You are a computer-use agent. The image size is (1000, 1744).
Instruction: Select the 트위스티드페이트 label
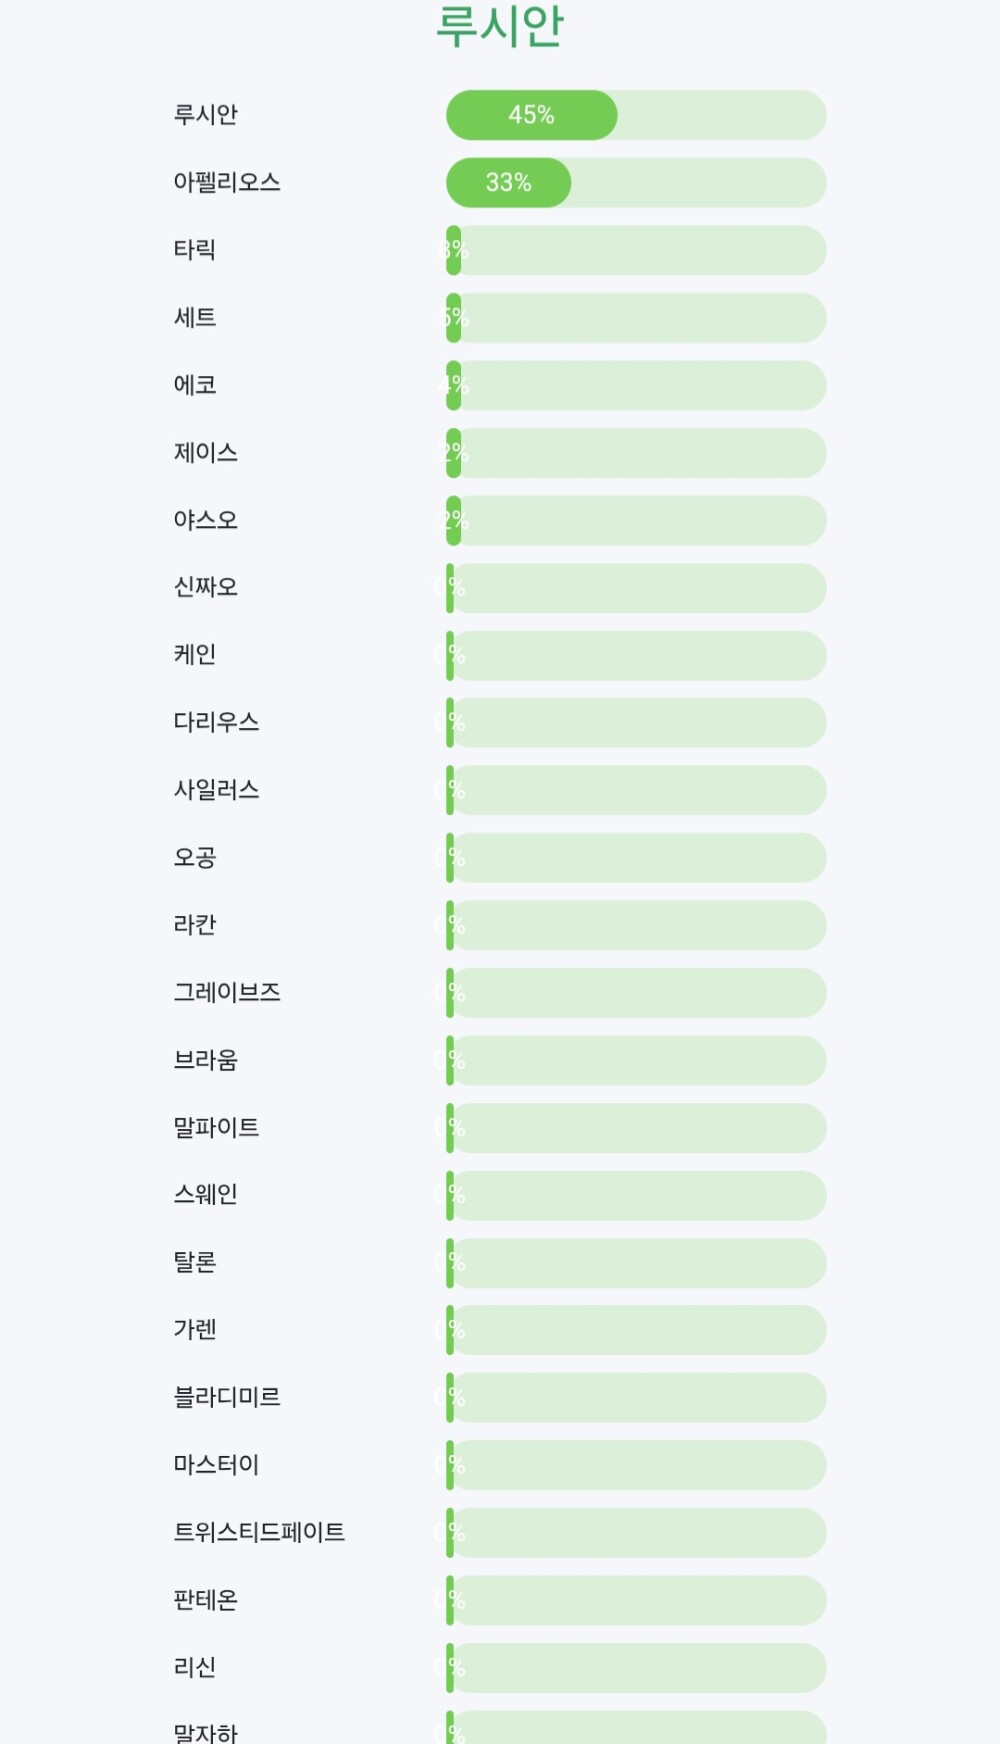(x=259, y=1532)
